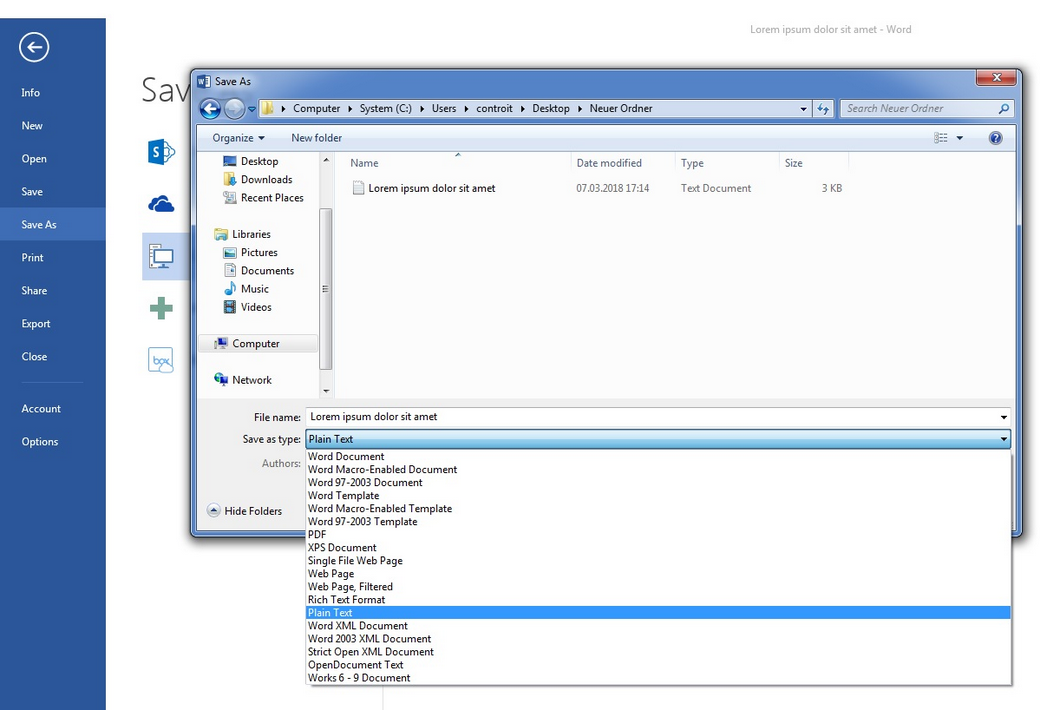Viewport: 1040px width, 710px height.
Task: Open the Organize dropdown menu
Action: [x=238, y=138]
